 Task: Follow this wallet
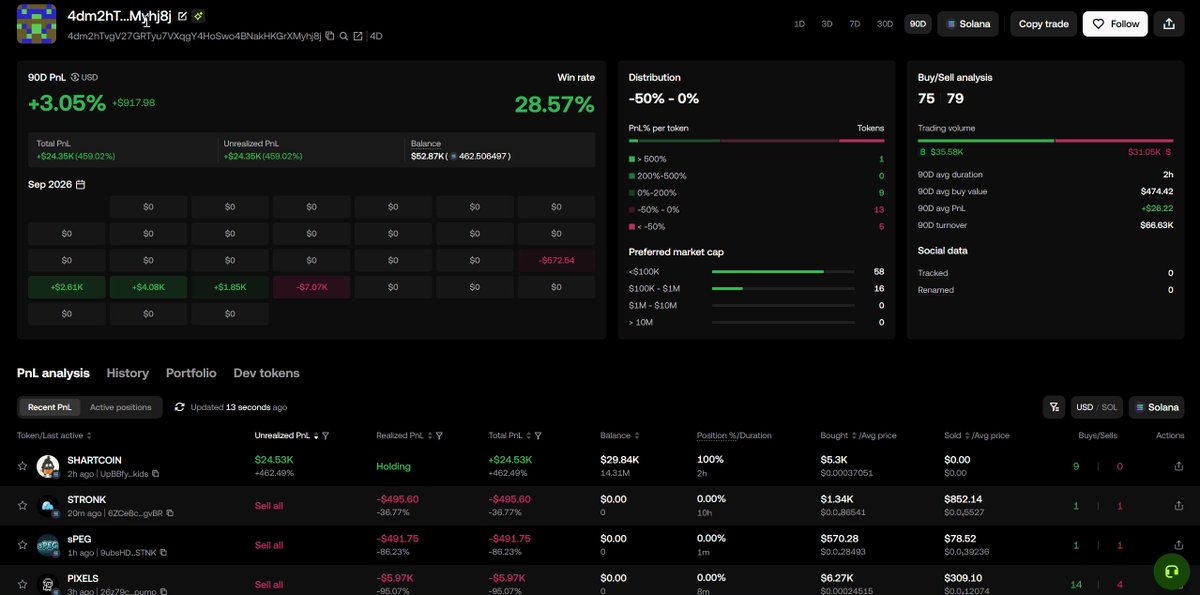(1115, 24)
